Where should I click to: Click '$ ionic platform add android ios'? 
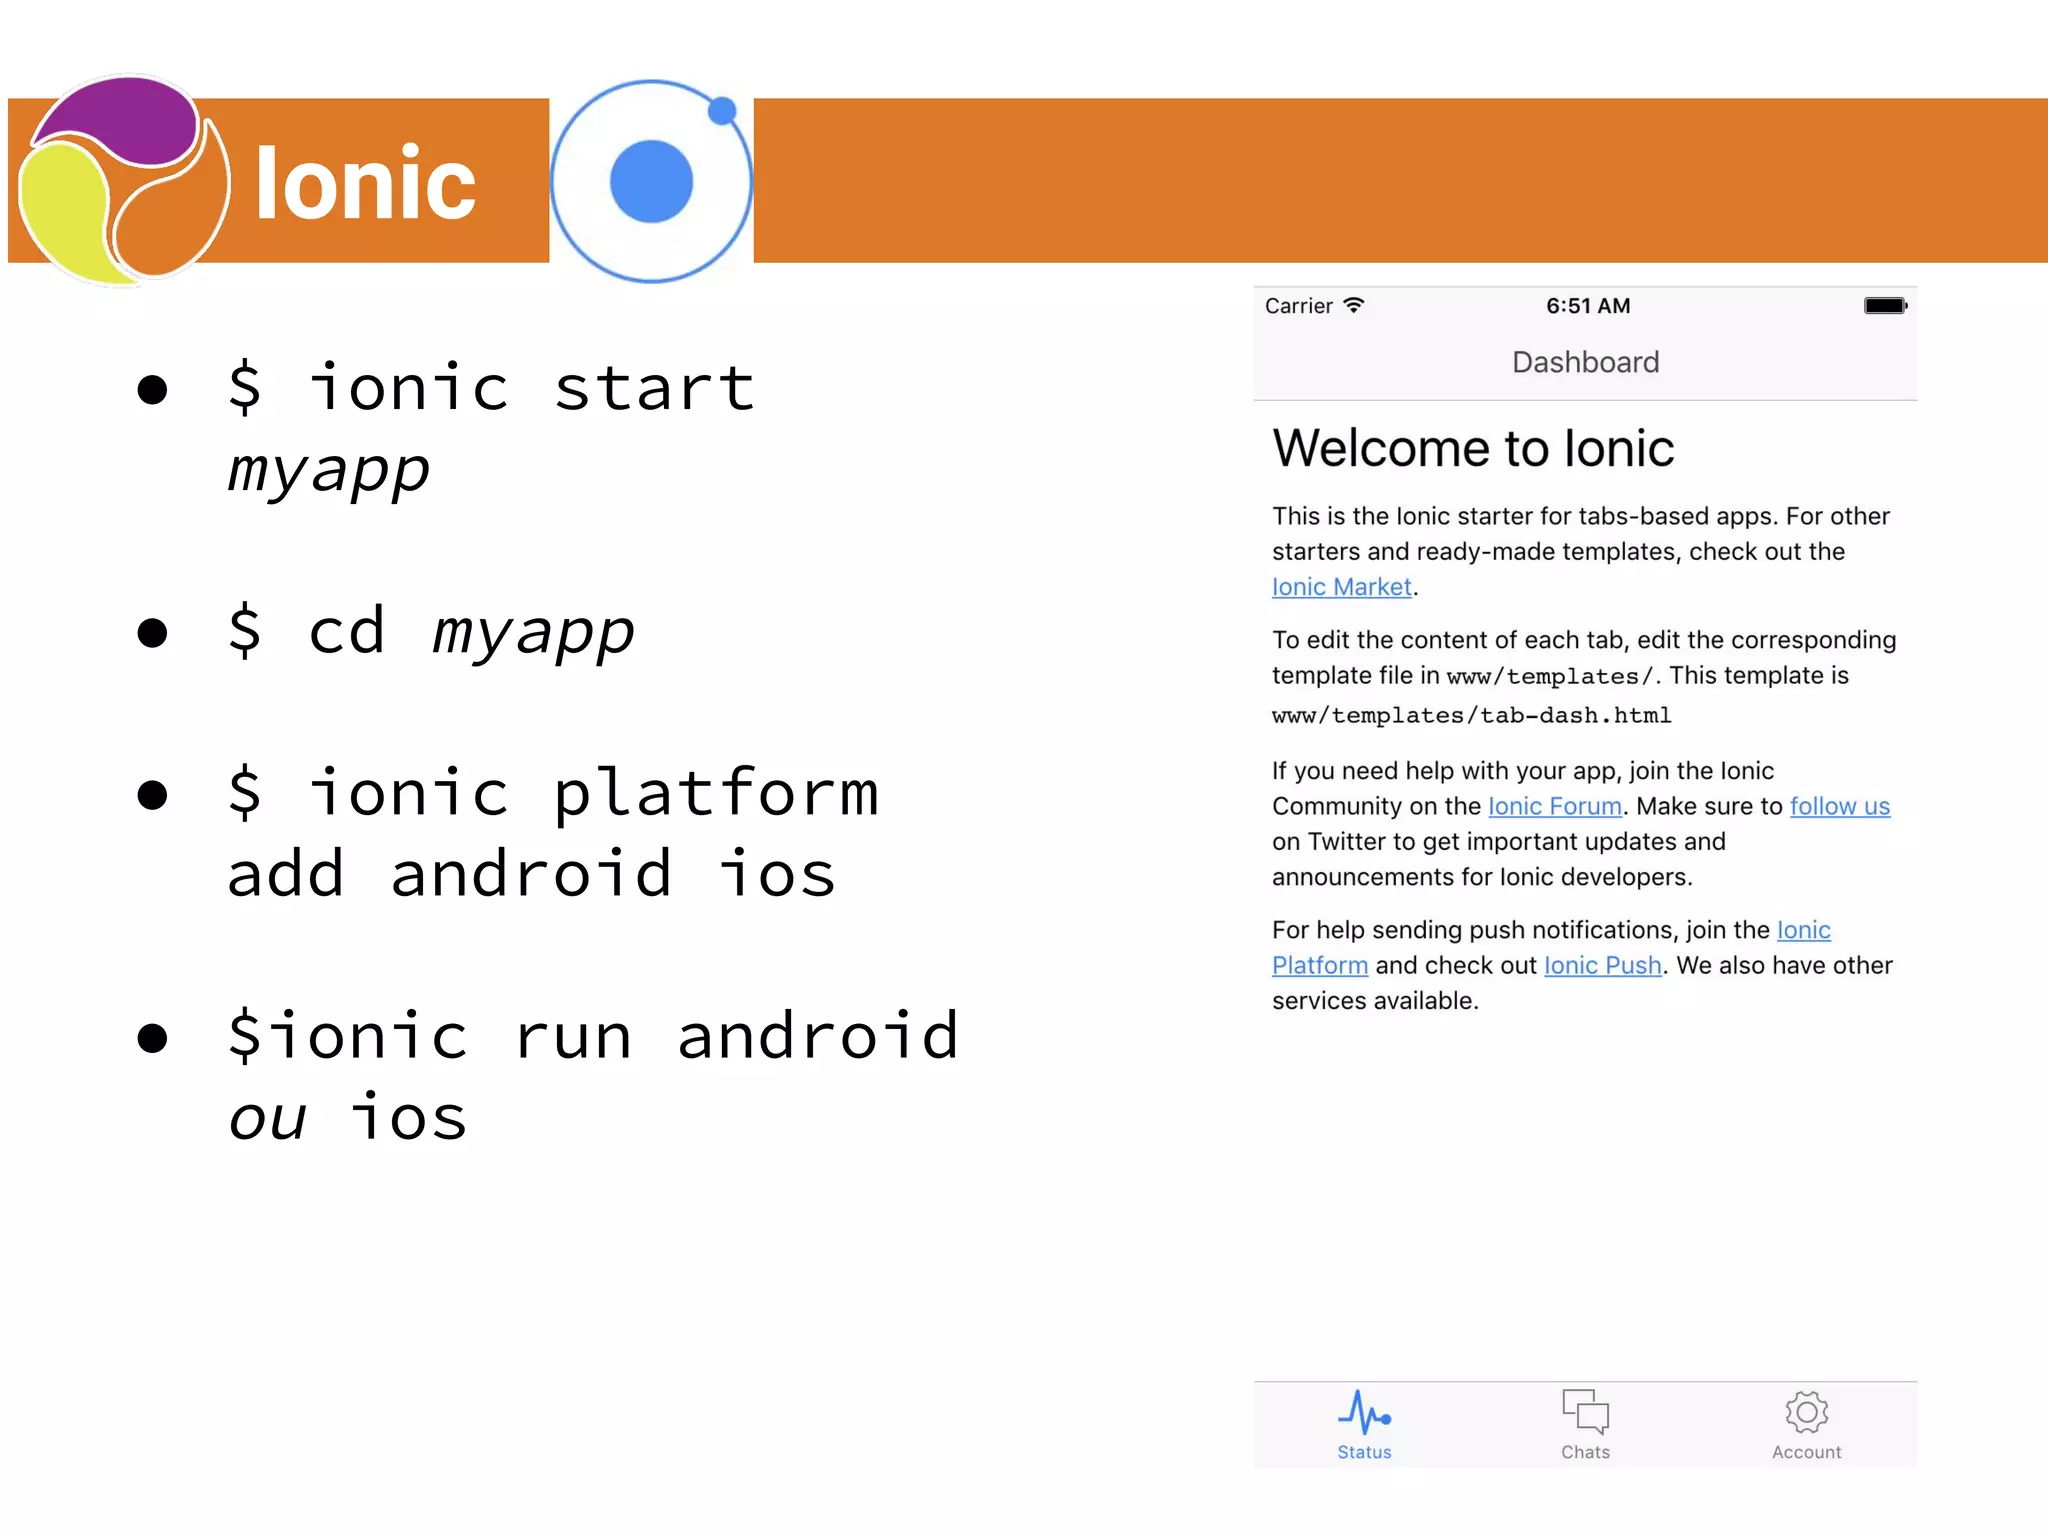tap(553, 833)
